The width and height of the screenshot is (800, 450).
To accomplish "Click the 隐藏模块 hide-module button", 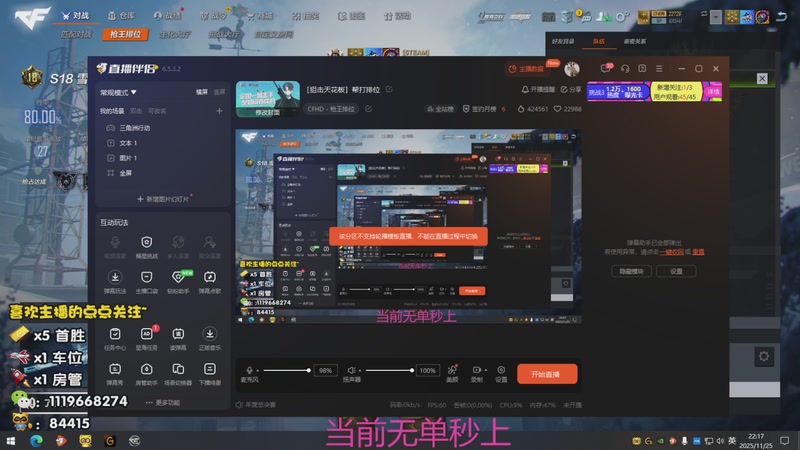I will click(x=631, y=271).
